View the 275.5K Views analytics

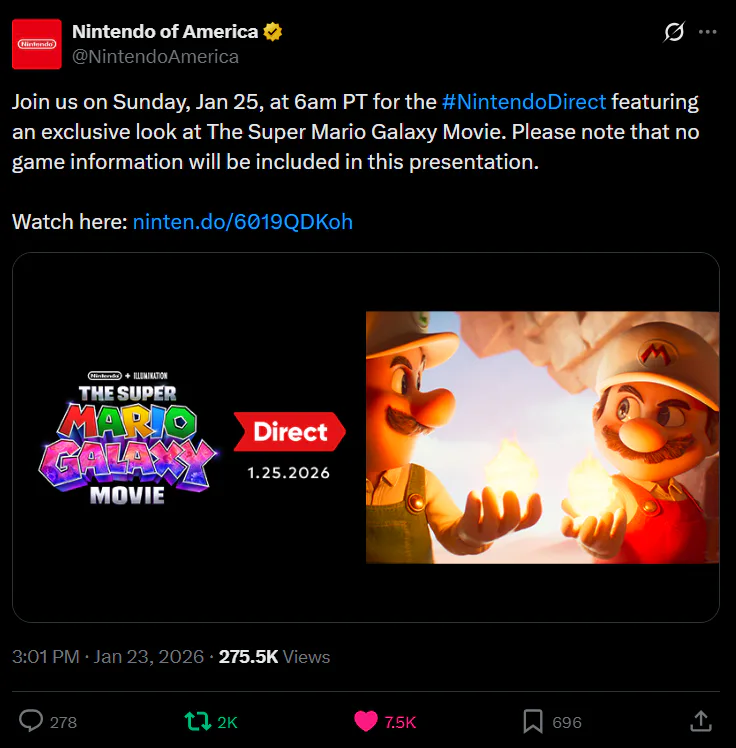coord(274,657)
